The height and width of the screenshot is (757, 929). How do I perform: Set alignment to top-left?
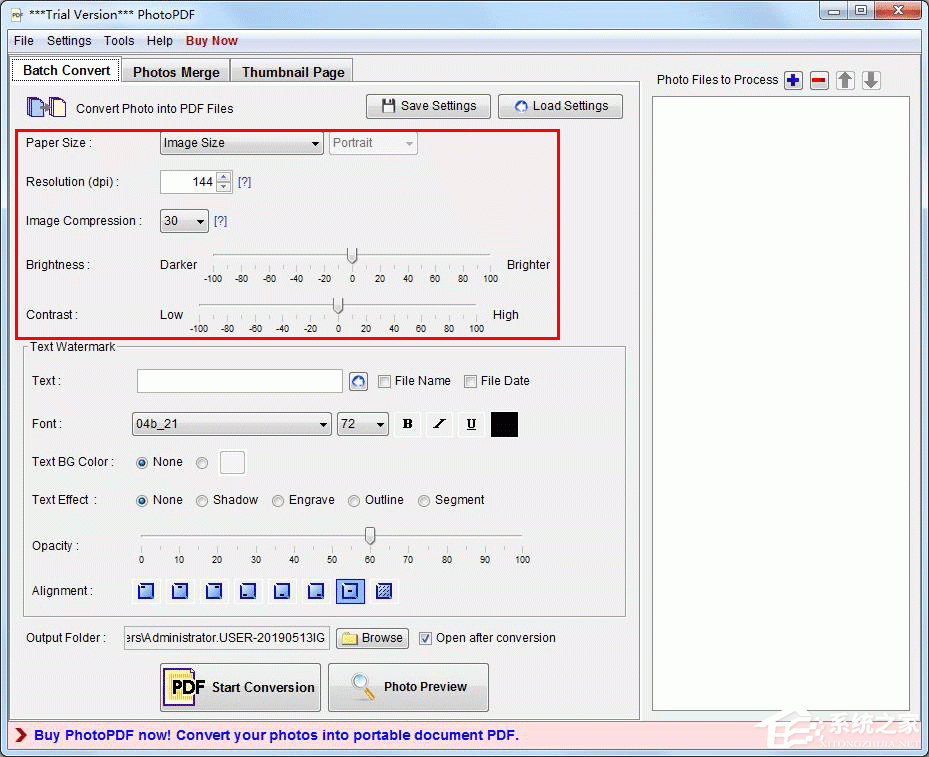pos(146,591)
